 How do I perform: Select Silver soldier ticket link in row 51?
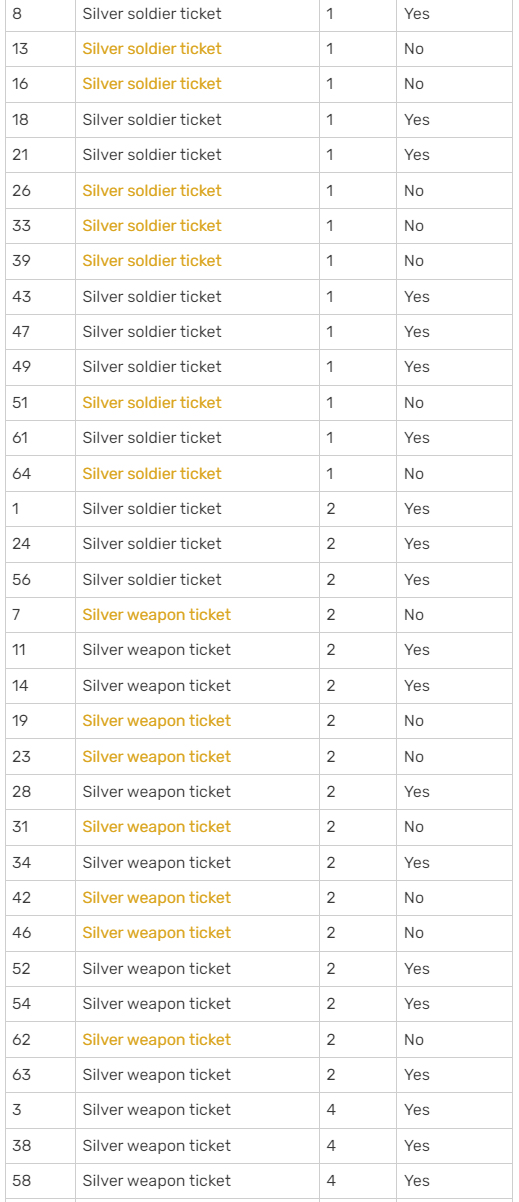tap(152, 403)
